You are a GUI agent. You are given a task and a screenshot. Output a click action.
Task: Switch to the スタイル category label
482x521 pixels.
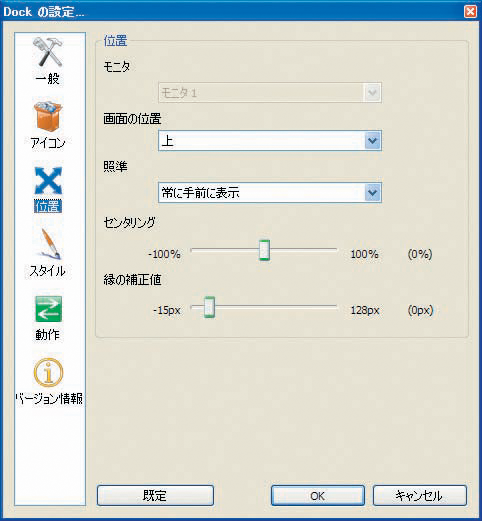(48, 271)
